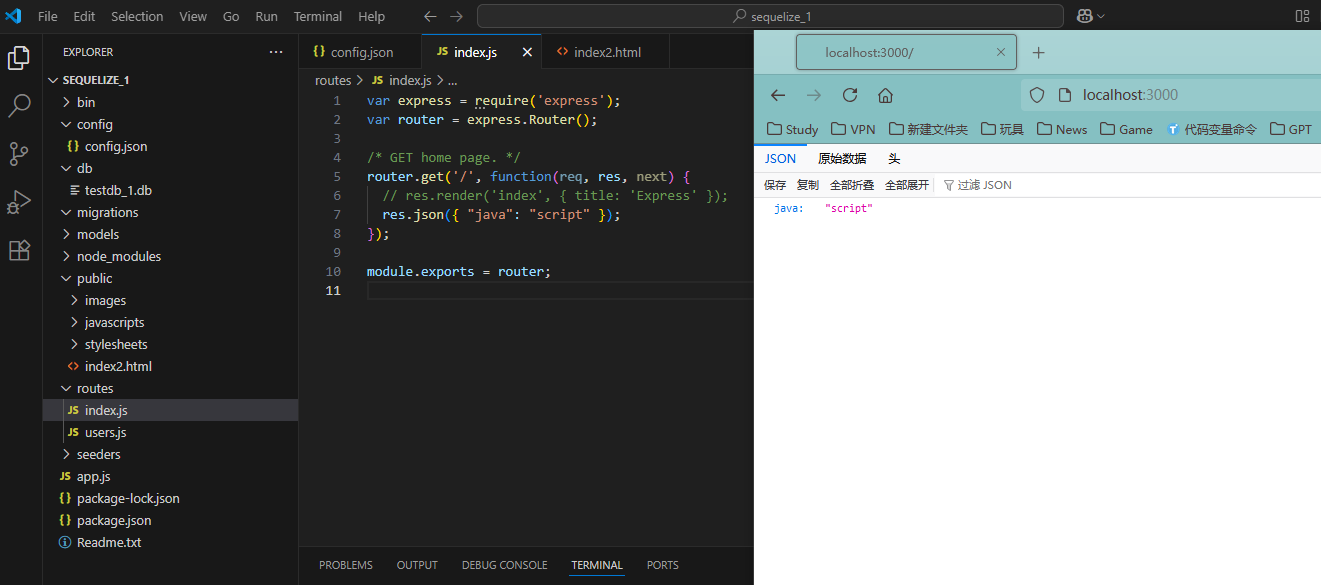Open the Search view in activity bar

click(x=19, y=106)
